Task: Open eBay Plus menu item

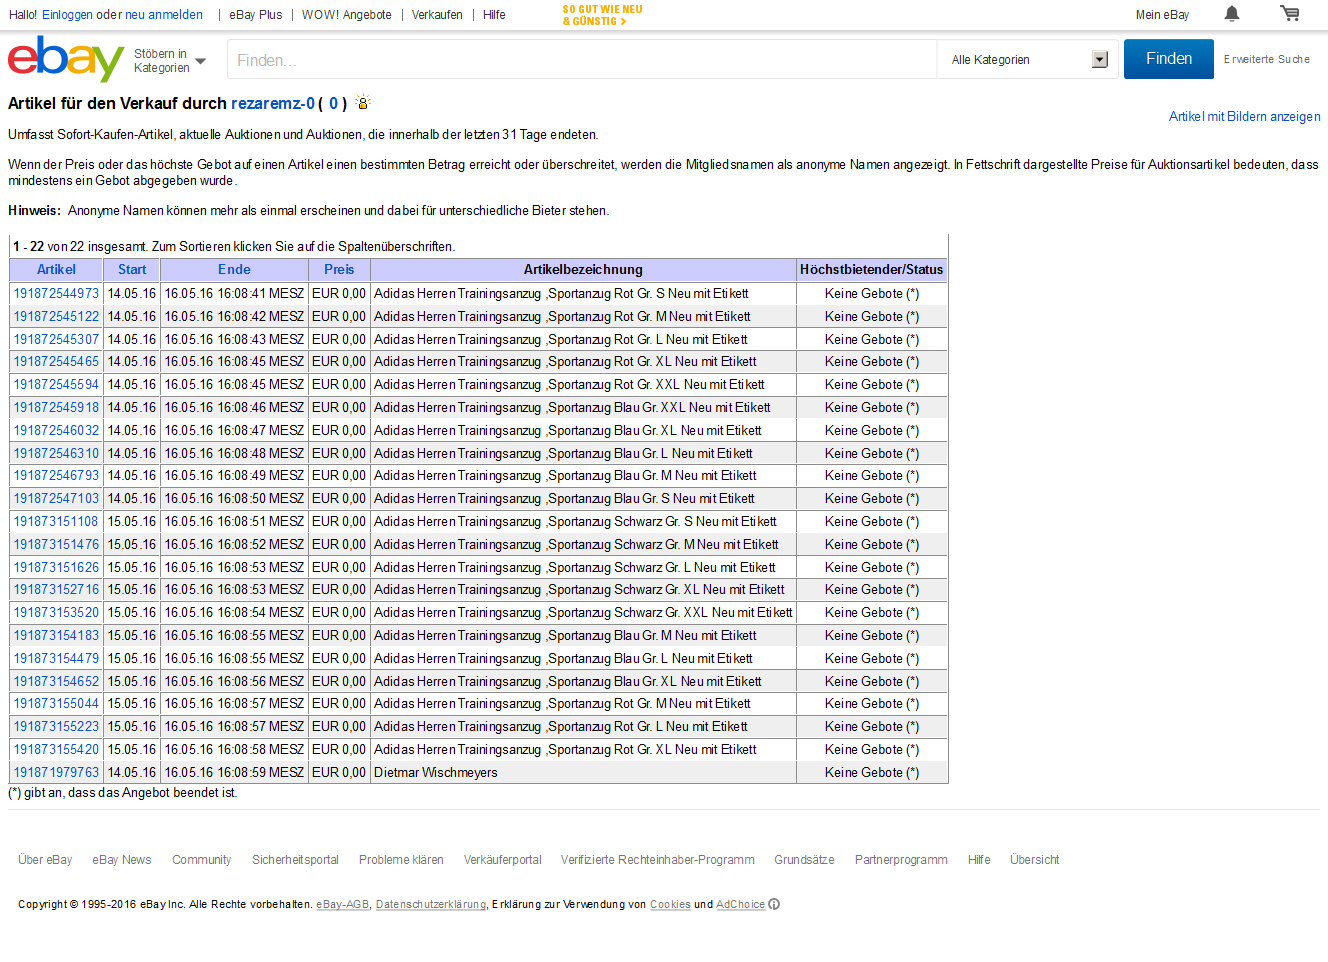Action: [x=256, y=15]
